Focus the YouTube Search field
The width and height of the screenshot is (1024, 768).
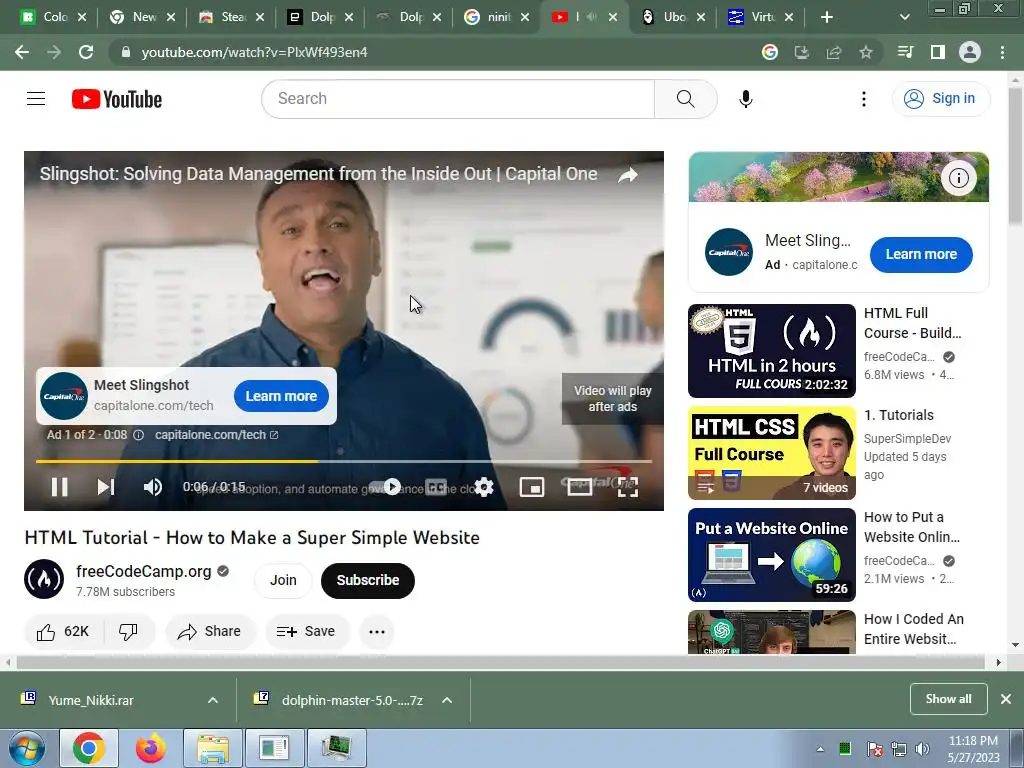coord(458,99)
